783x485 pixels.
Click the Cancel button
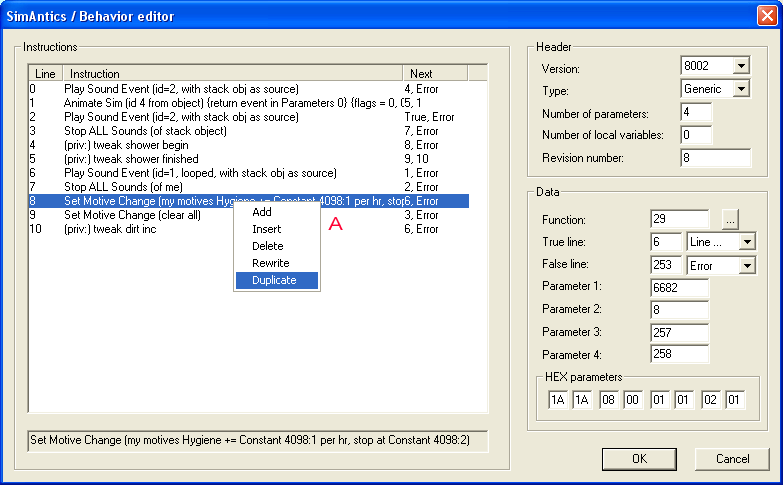pos(732,459)
